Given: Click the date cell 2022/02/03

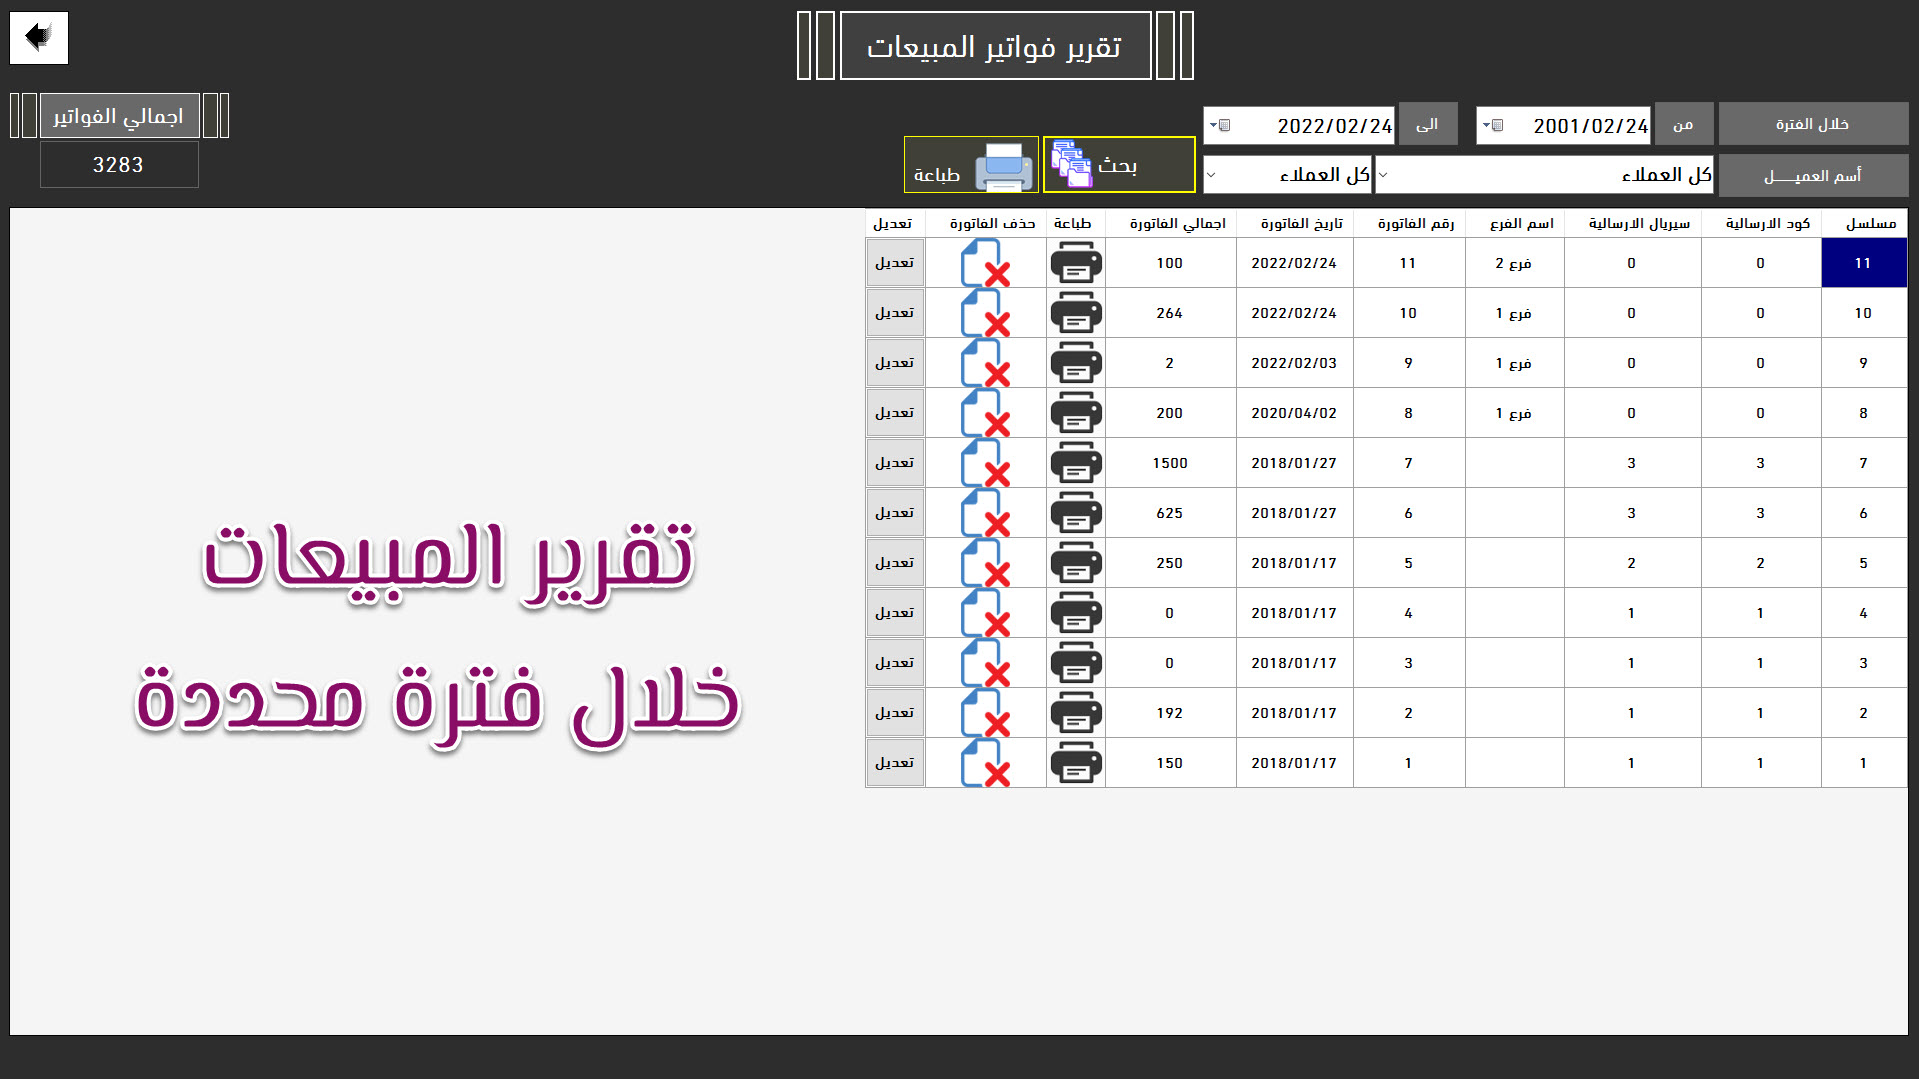Looking at the screenshot, I should pyautogui.click(x=1295, y=363).
